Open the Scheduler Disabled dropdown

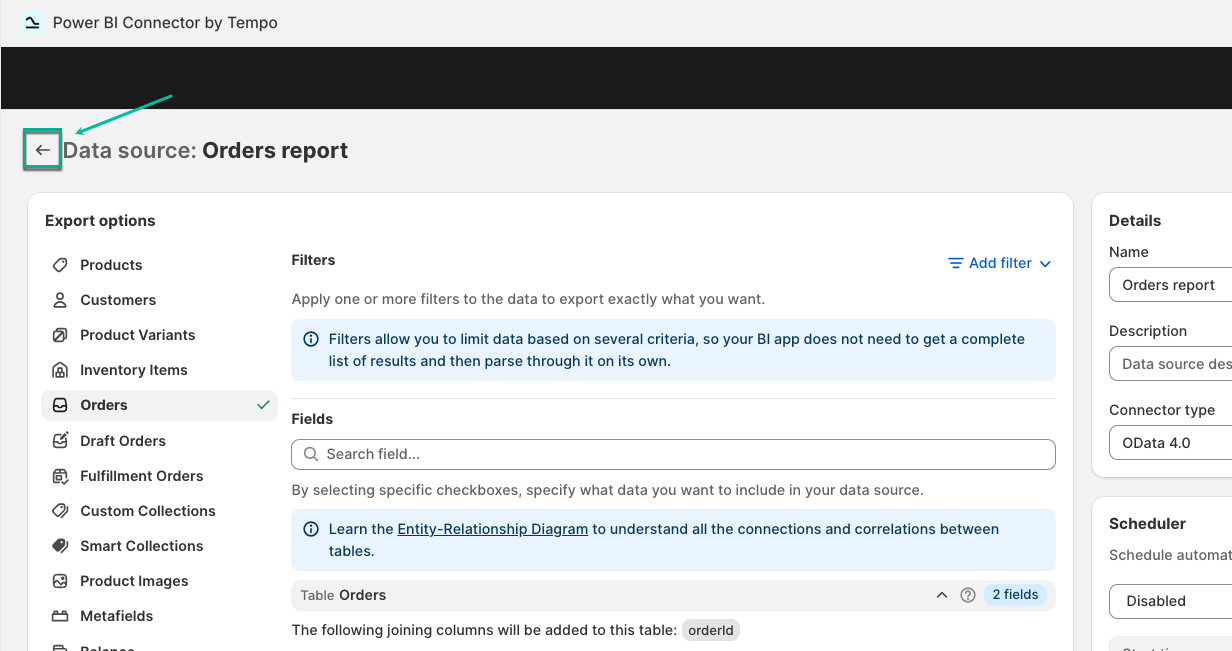[x=1170, y=601]
